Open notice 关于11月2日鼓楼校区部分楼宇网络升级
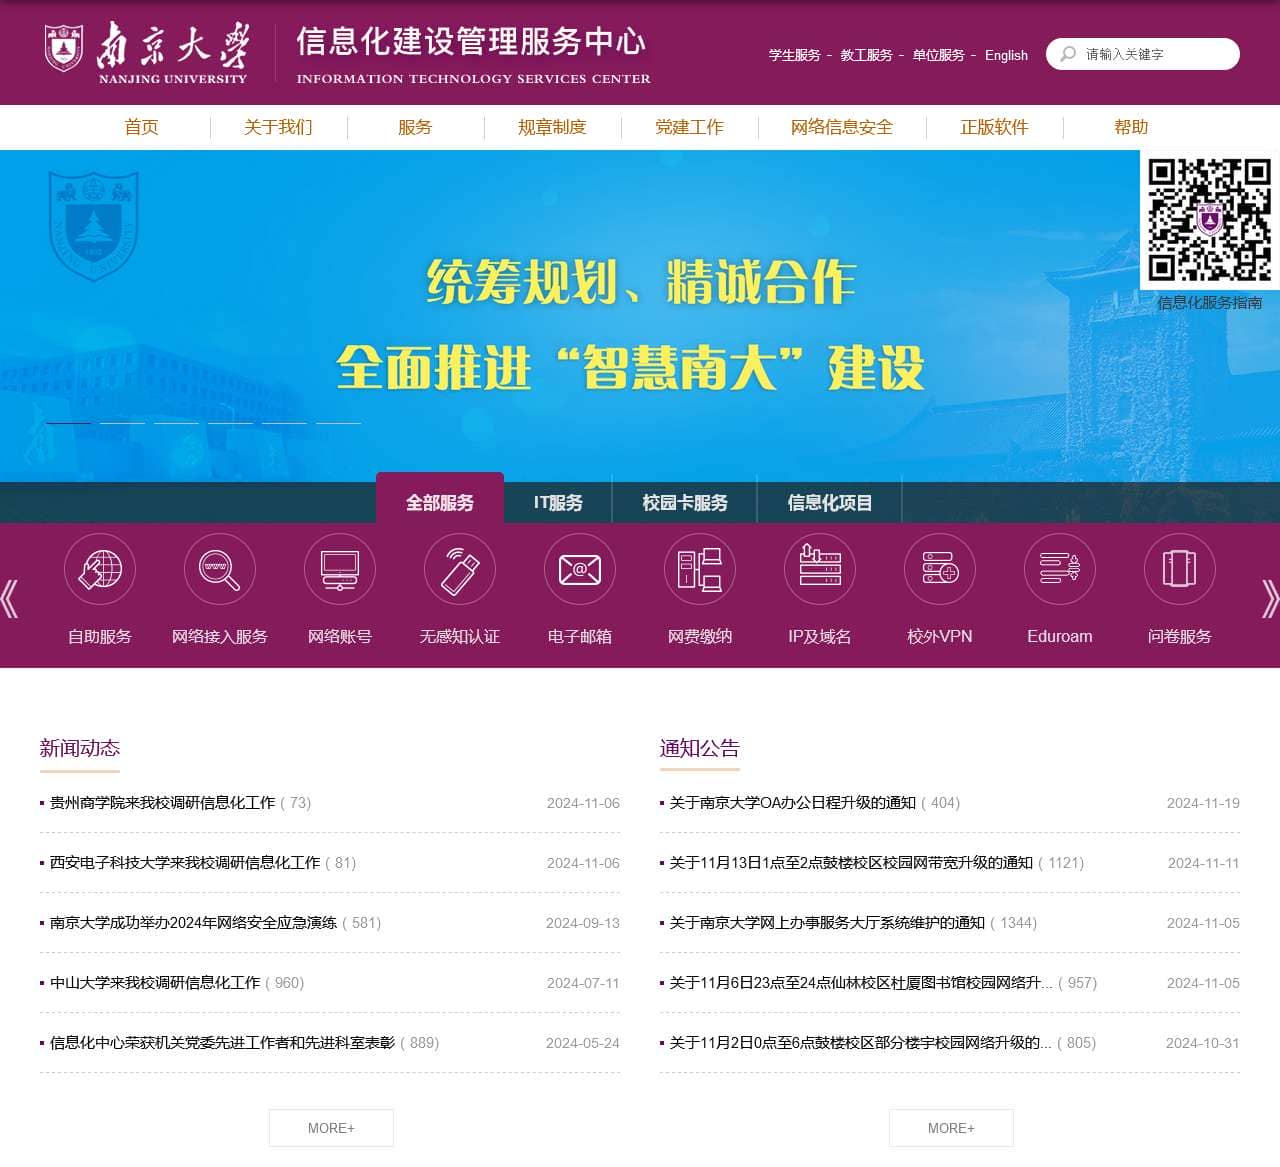Screen dimensions: 1280x1167 point(860,1042)
